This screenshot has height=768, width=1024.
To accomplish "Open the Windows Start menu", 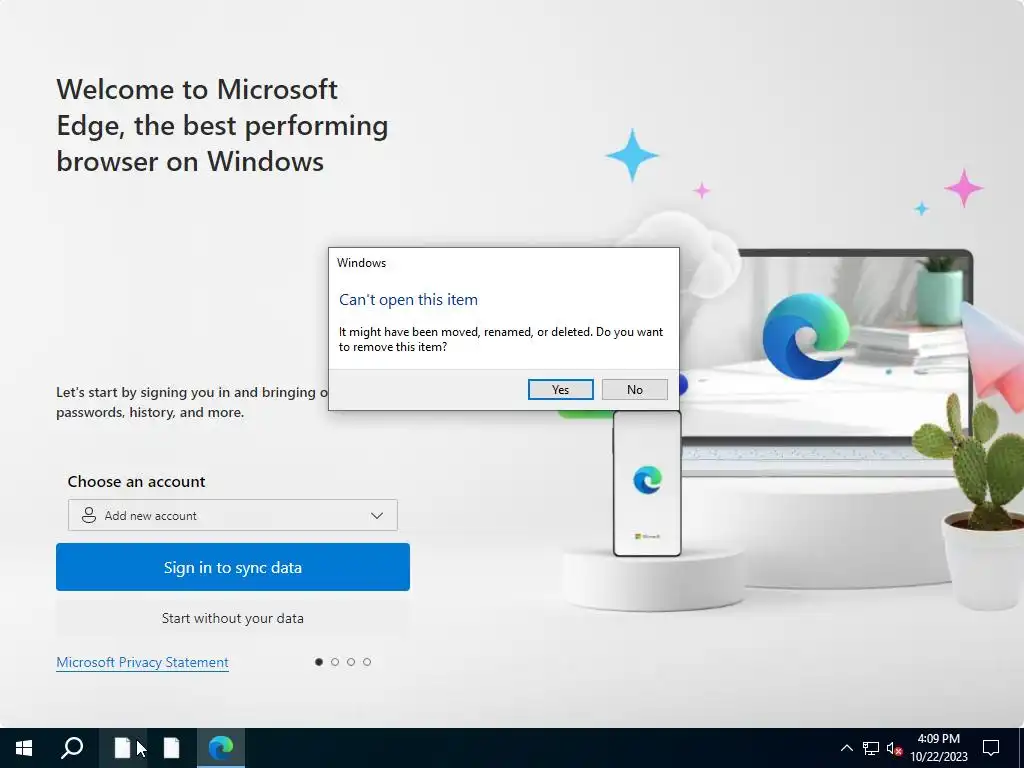I will pos(24,748).
